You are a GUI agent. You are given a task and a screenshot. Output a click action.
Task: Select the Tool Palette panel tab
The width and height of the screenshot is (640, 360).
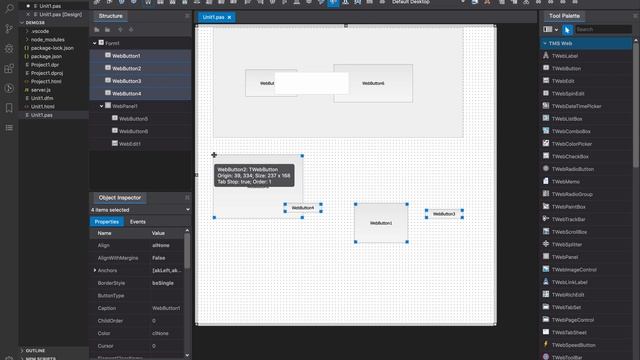[564, 16]
